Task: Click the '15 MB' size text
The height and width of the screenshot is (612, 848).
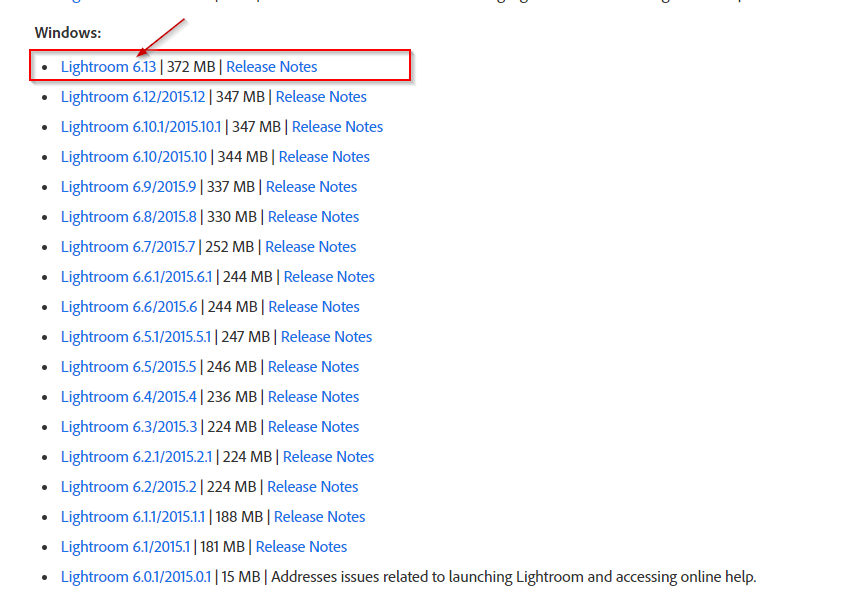Action: pyautogui.click(x=241, y=577)
